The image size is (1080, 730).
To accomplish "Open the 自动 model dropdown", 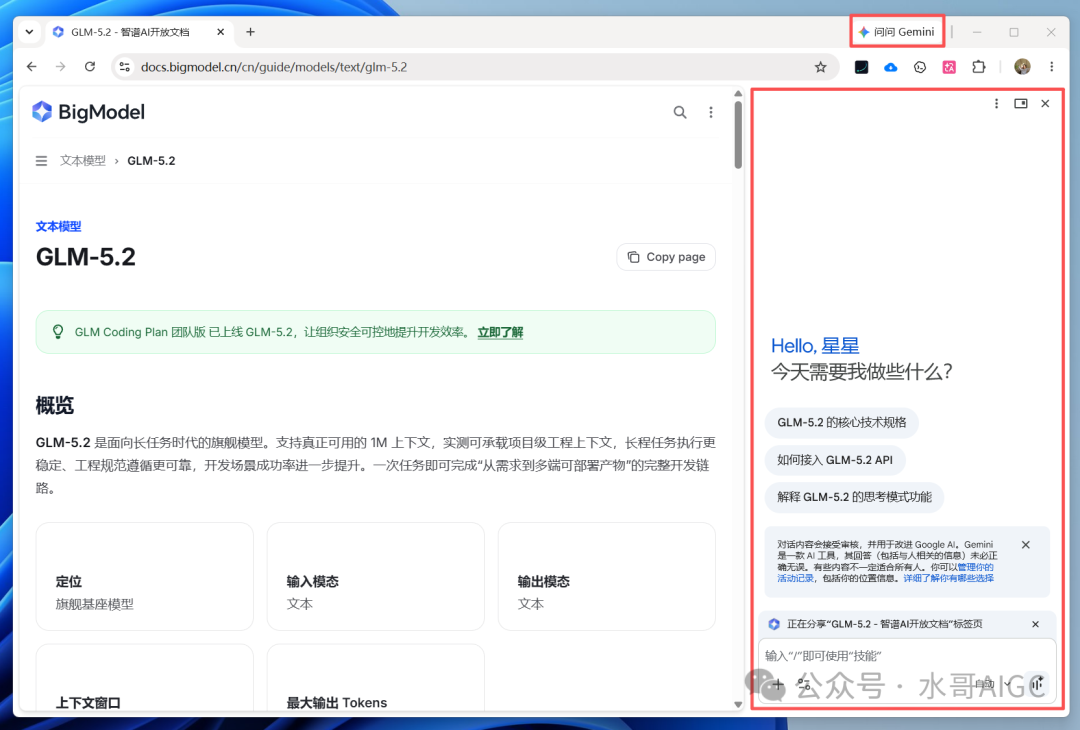I will [993, 684].
